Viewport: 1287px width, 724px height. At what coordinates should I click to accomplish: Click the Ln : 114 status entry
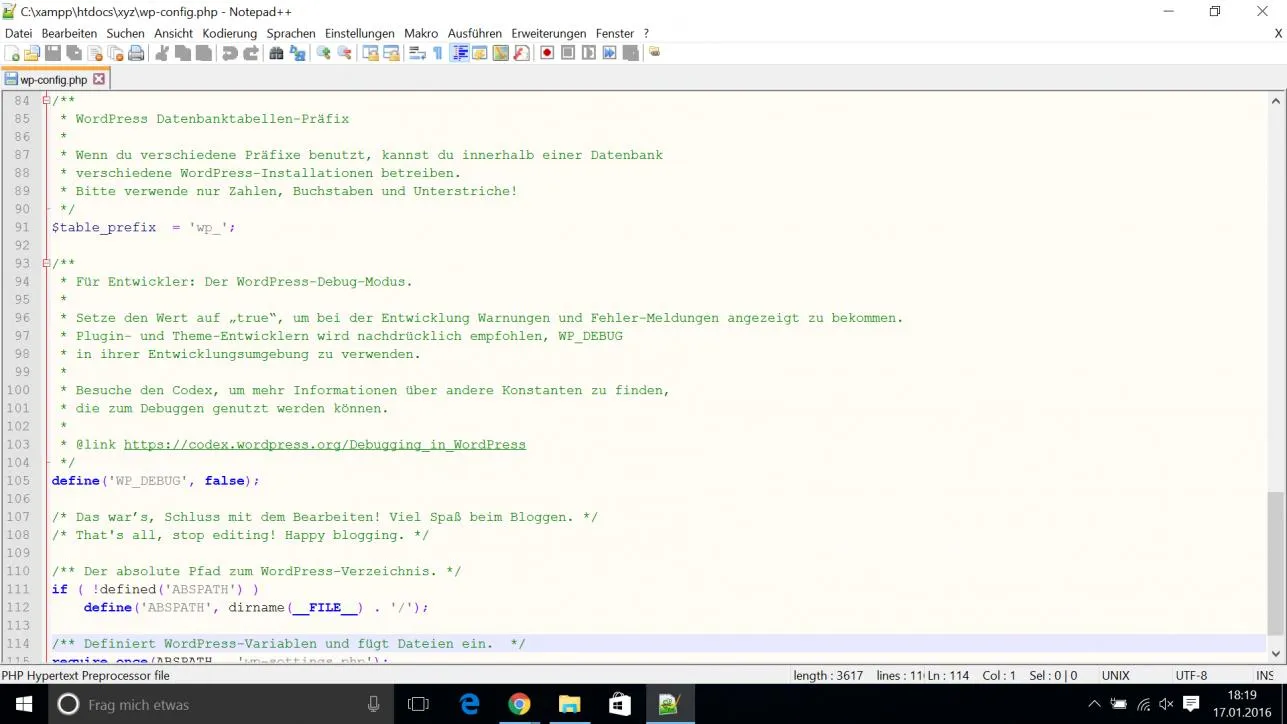click(x=948, y=676)
